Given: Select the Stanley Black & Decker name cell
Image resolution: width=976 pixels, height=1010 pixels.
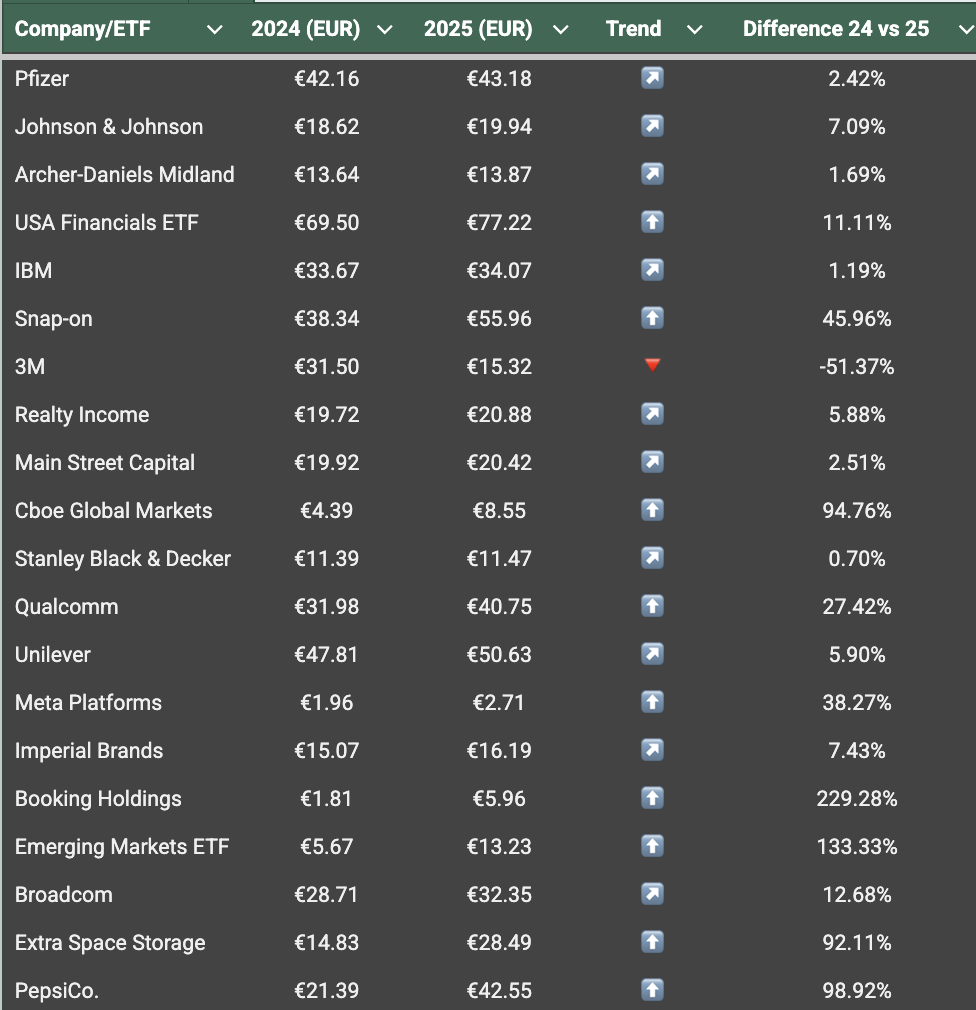Looking at the screenshot, I should pyautogui.click(x=122, y=558).
